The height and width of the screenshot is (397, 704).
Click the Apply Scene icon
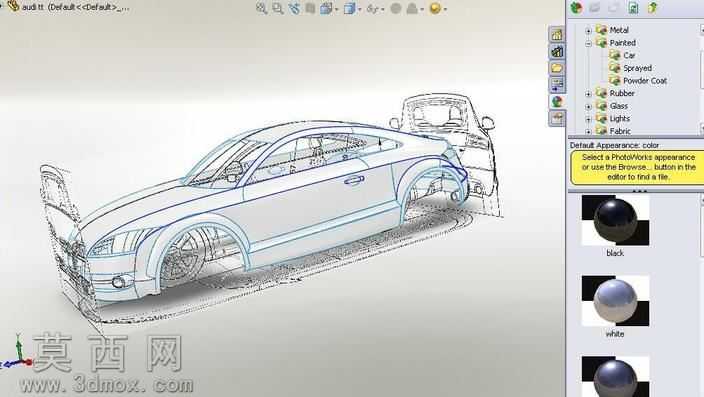point(412,8)
